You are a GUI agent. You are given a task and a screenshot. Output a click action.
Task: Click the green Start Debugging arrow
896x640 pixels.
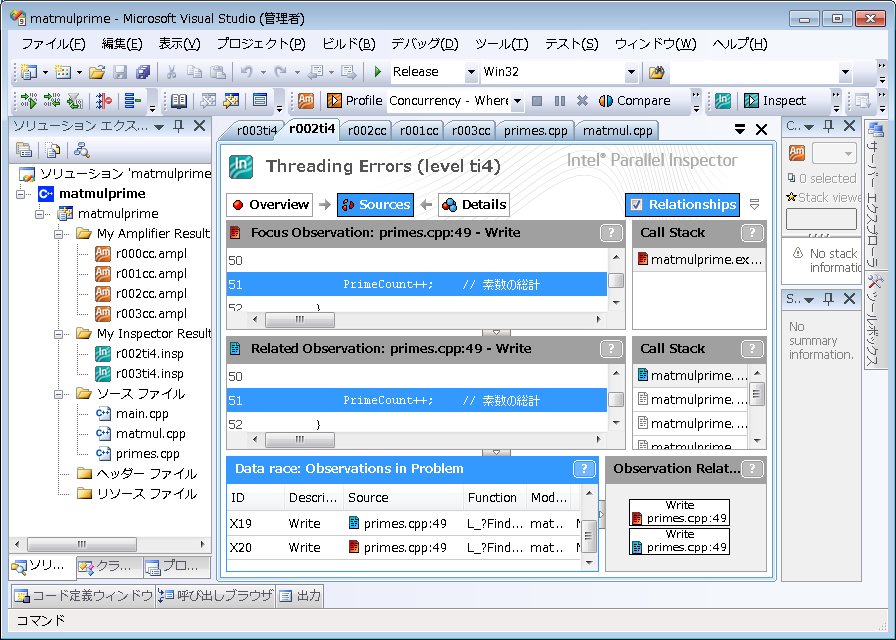(x=377, y=72)
